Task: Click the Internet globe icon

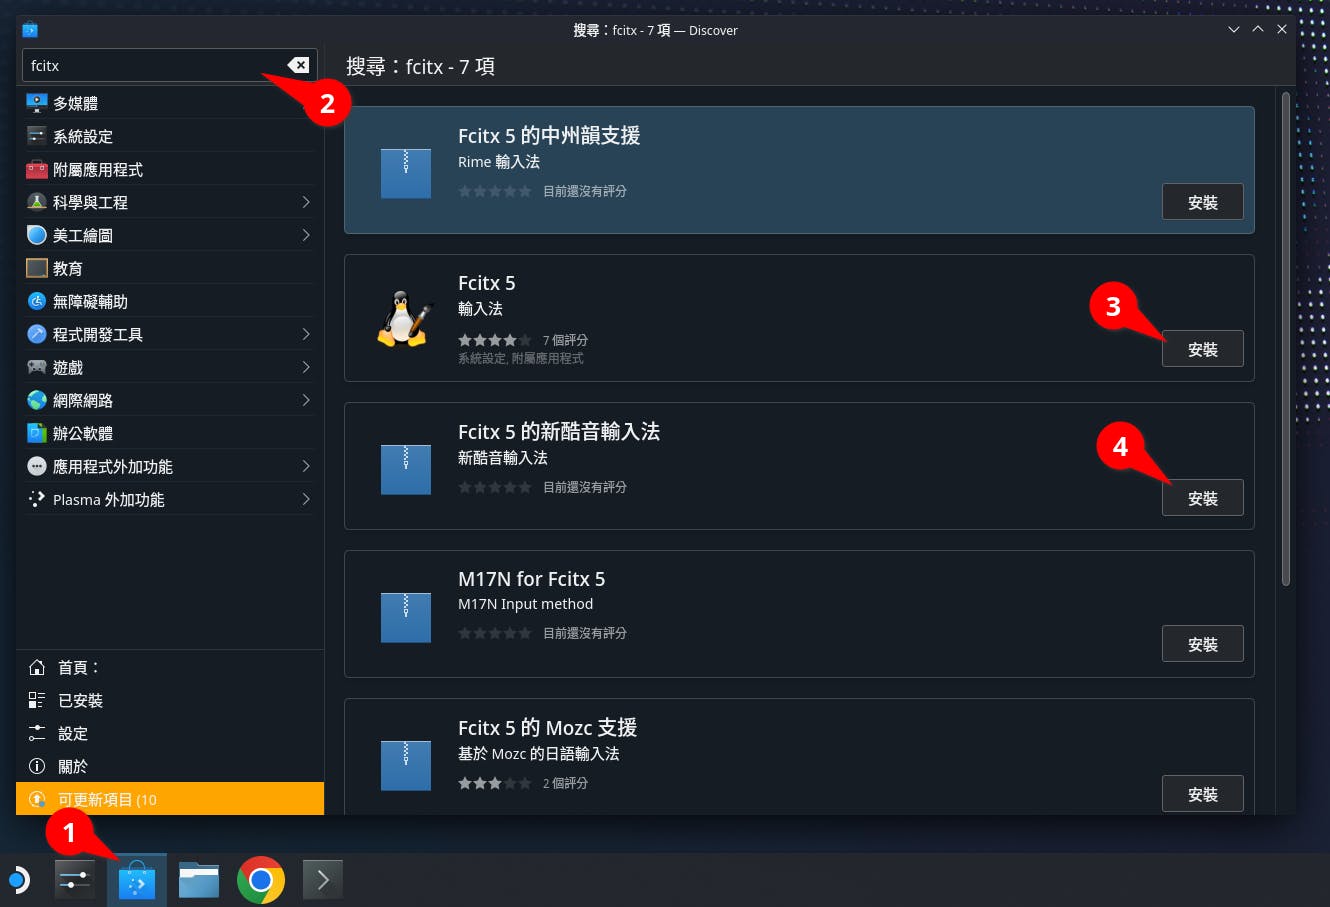Action: pos(37,400)
